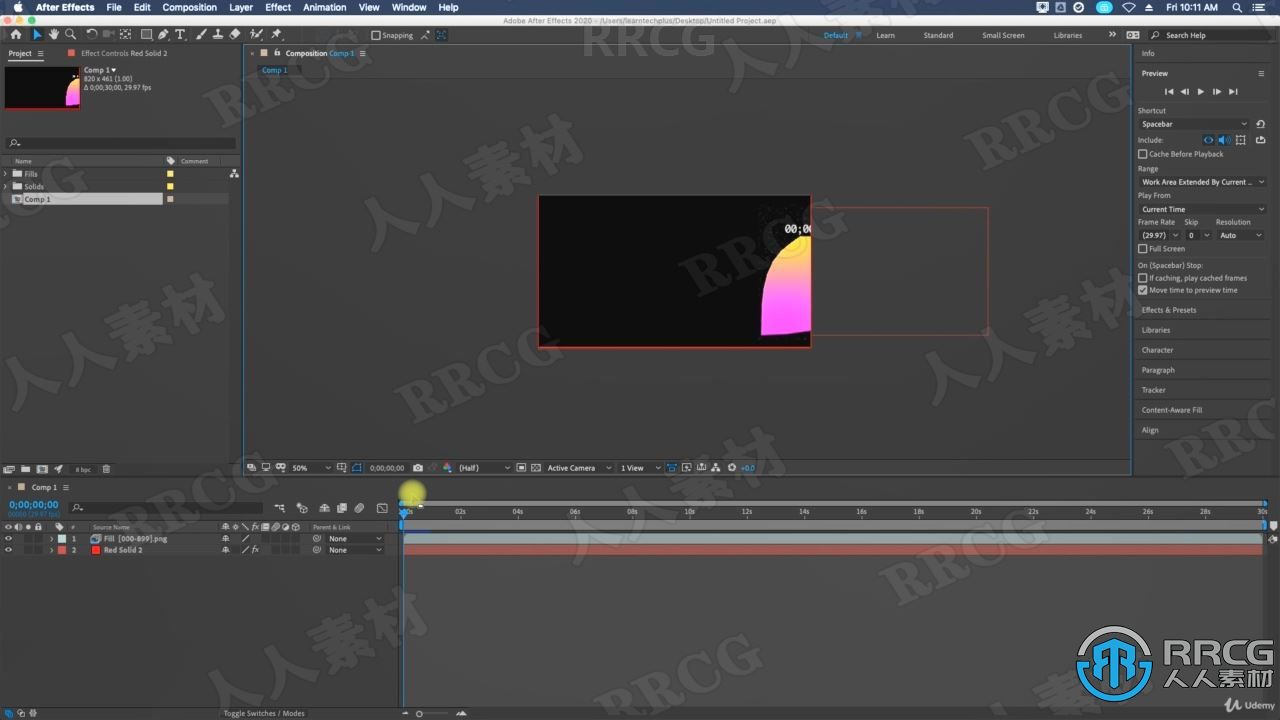The height and width of the screenshot is (720, 1280).
Task: Reset the preview shortcut settings icon
Action: click(x=1260, y=124)
